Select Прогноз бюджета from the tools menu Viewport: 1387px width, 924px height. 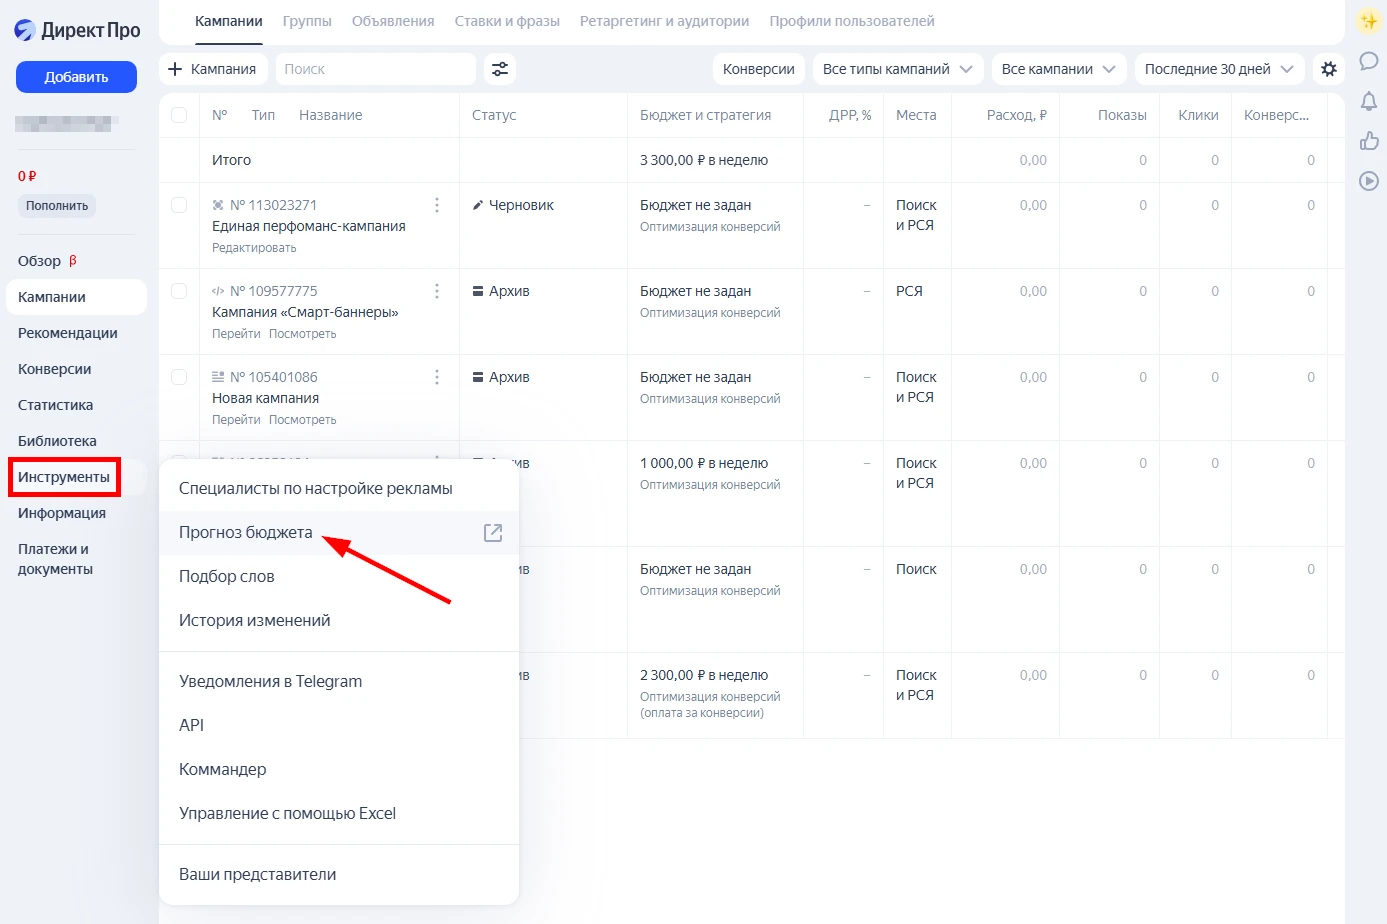[246, 533]
